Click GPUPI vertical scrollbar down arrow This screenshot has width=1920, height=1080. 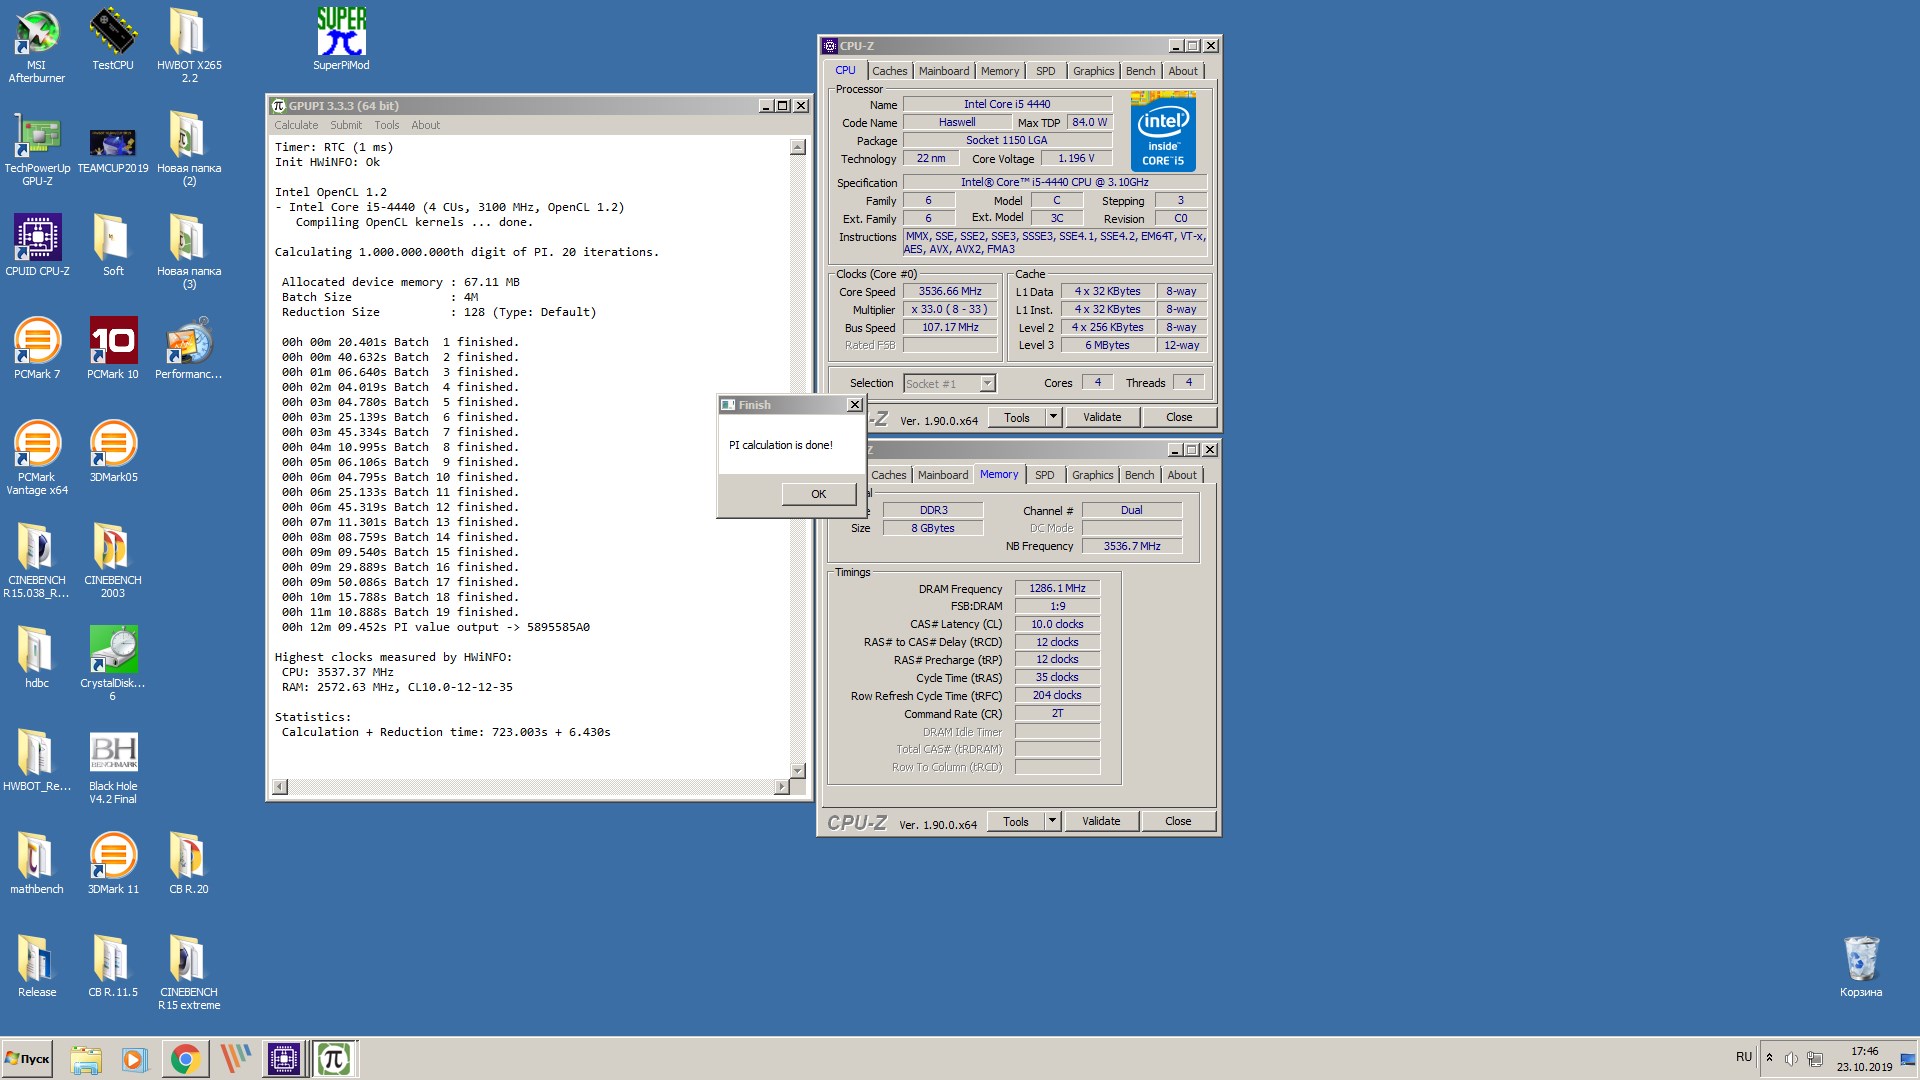pyautogui.click(x=798, y=770)
